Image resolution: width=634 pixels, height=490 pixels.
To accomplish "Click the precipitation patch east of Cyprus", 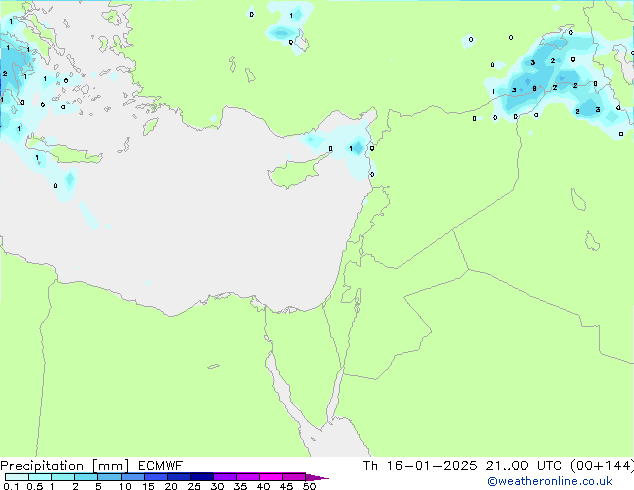I will coord(357,148).
